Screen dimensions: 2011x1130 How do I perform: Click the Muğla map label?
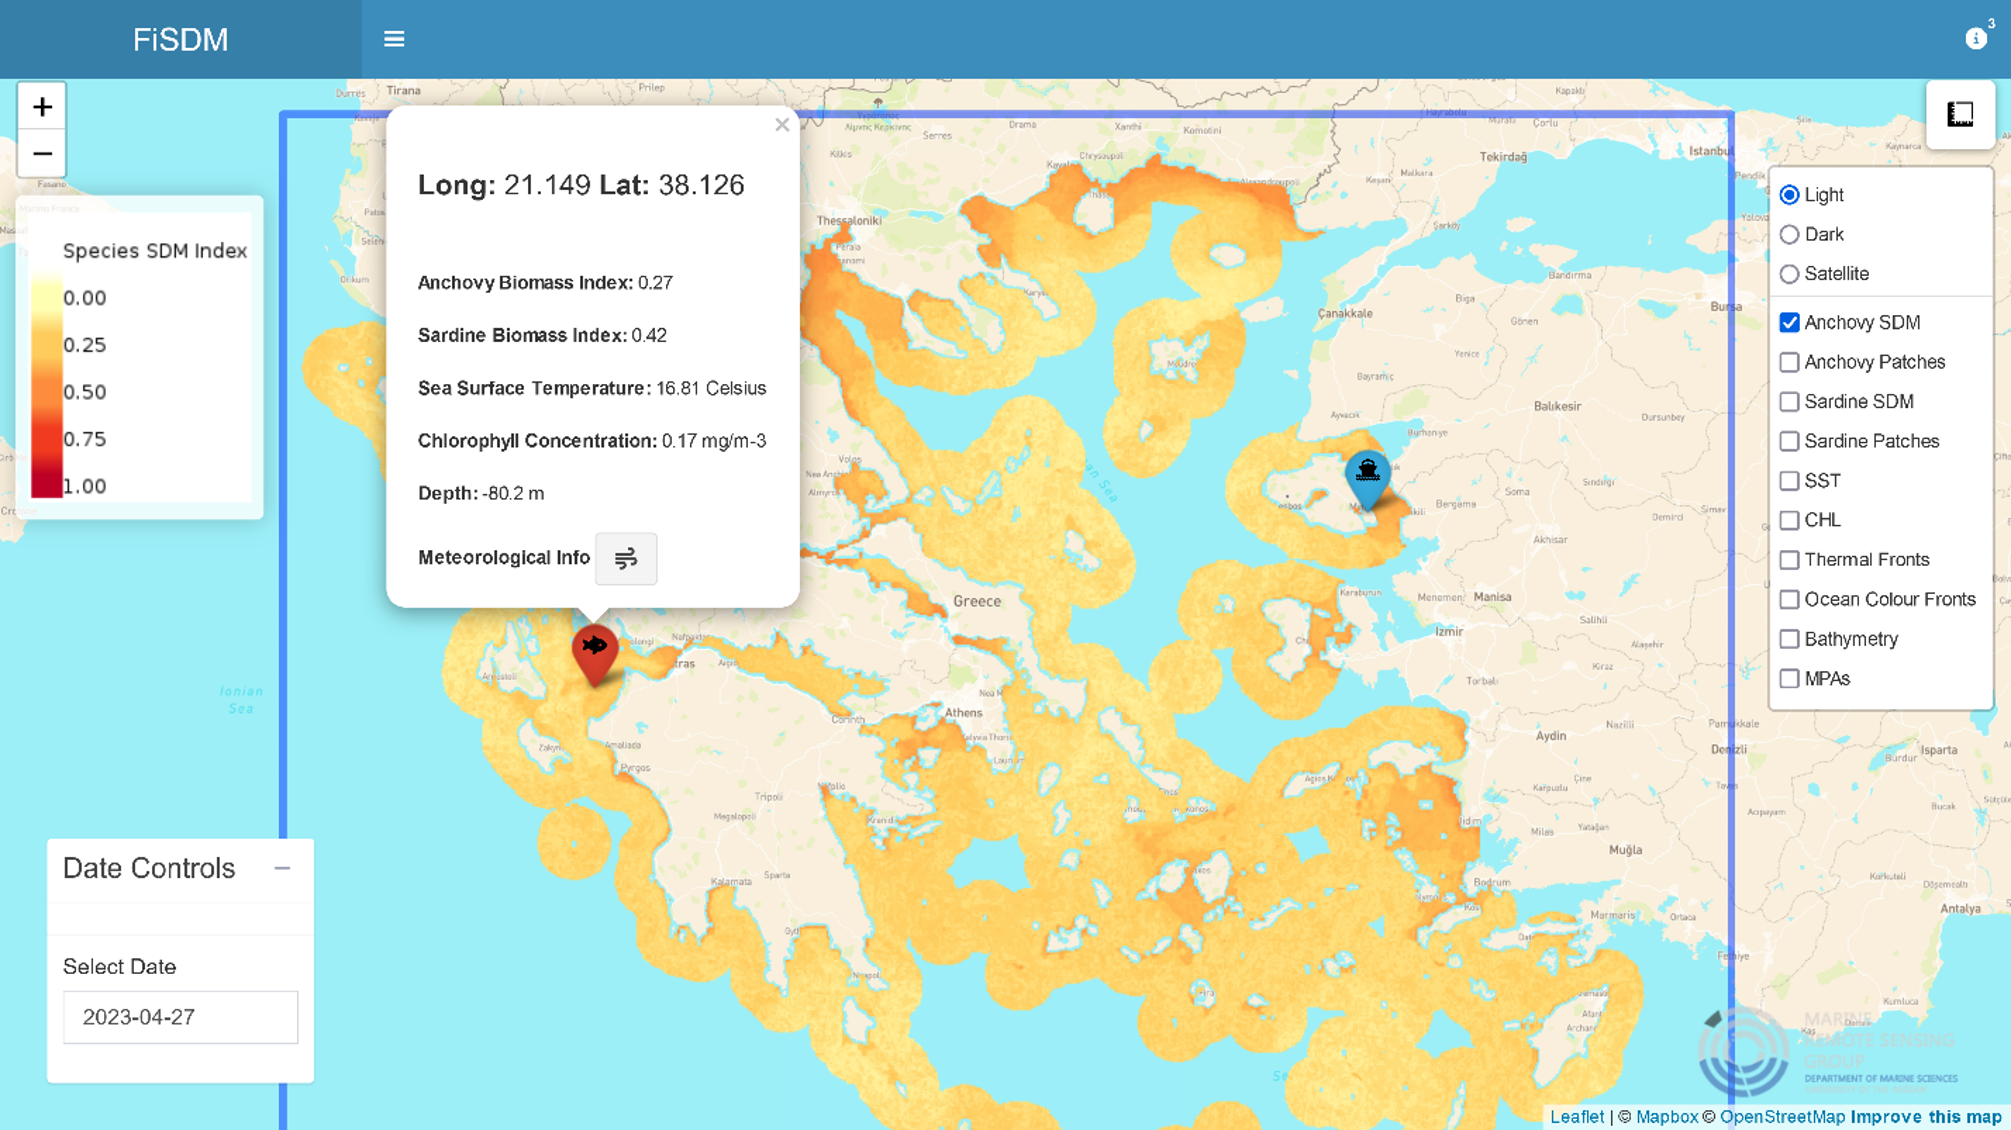(1625, 850)
